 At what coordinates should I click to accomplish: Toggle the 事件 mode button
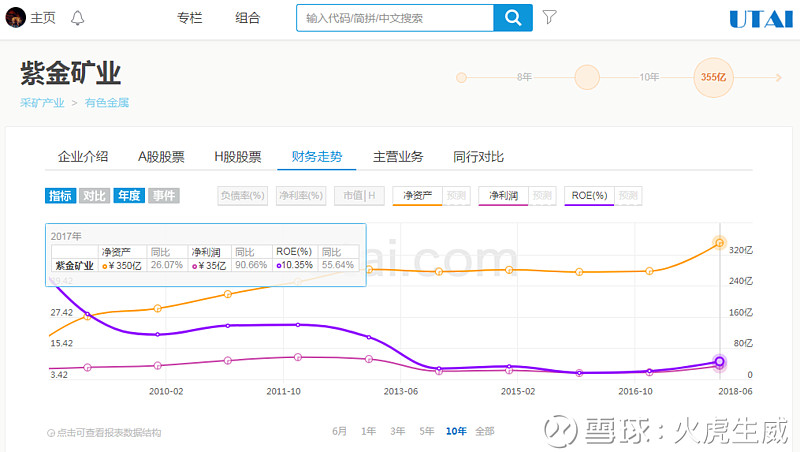click(x=164, y=195)
